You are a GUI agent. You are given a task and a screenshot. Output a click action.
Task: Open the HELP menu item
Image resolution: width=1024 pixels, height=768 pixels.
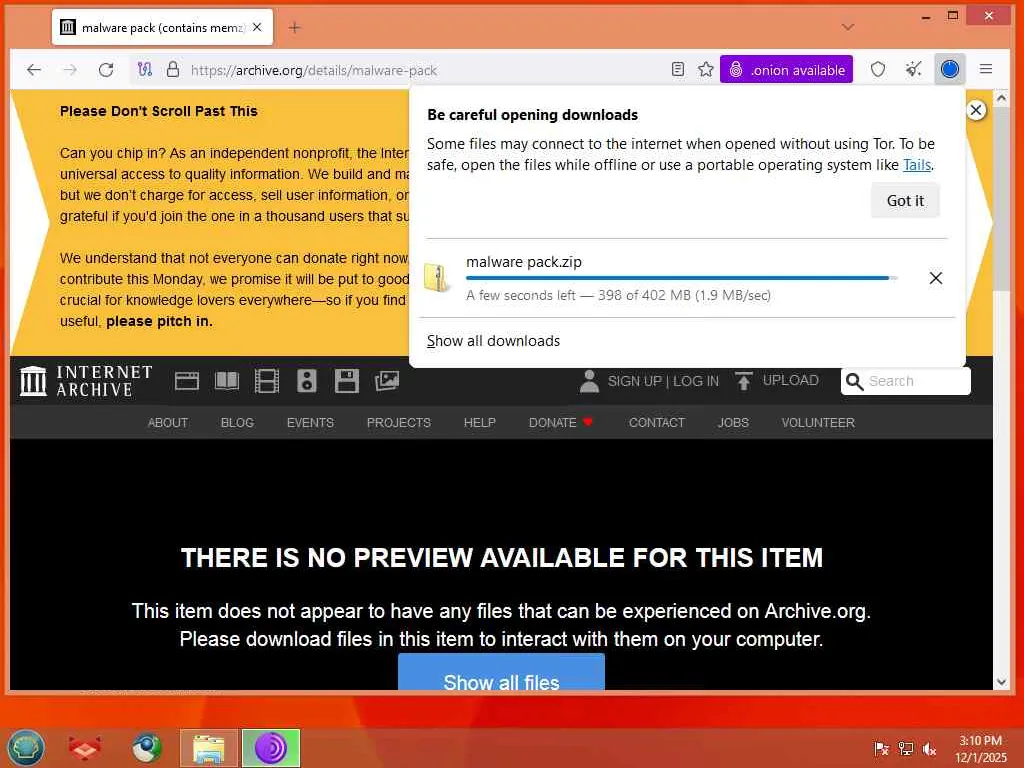pos(479,423)
